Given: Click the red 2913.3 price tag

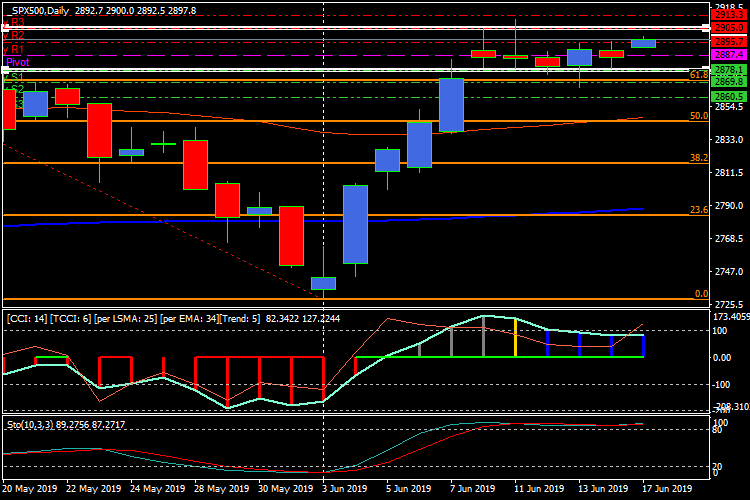Looking at the screenshot, I should click(x=729, y=15).
